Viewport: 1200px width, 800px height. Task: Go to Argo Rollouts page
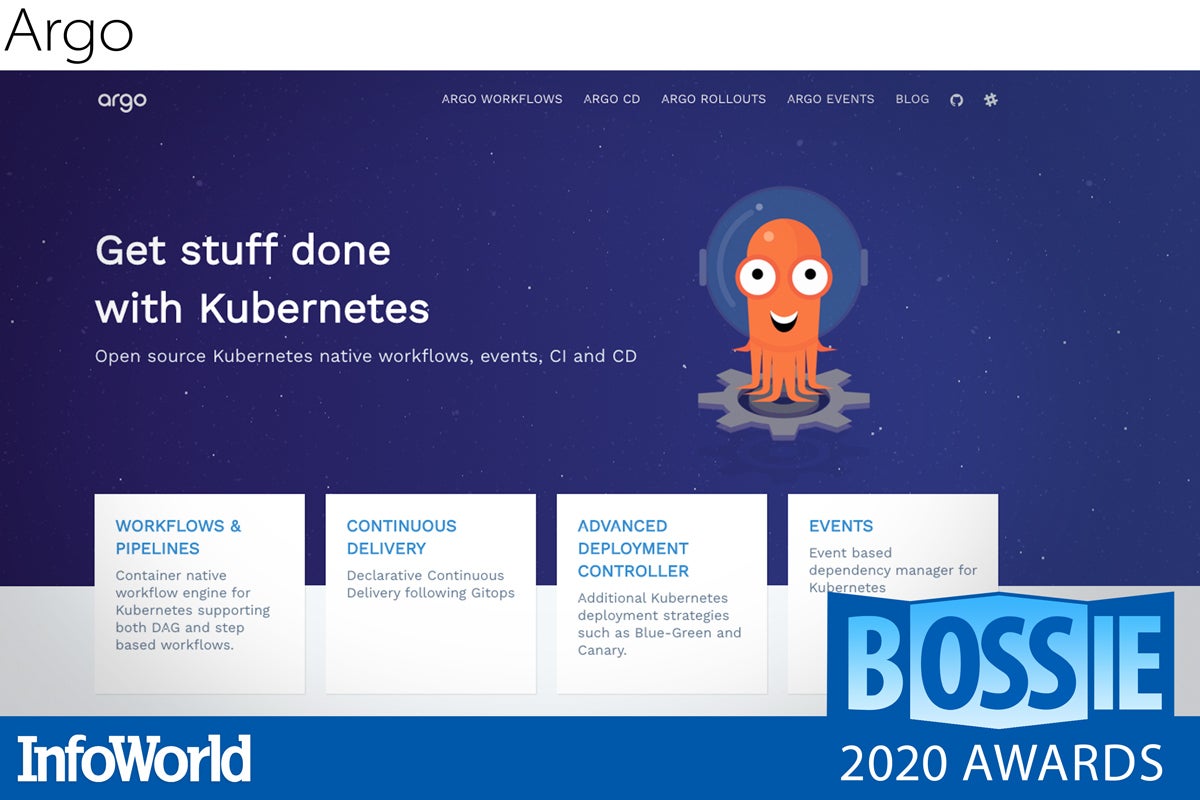[x=714, y=99]
